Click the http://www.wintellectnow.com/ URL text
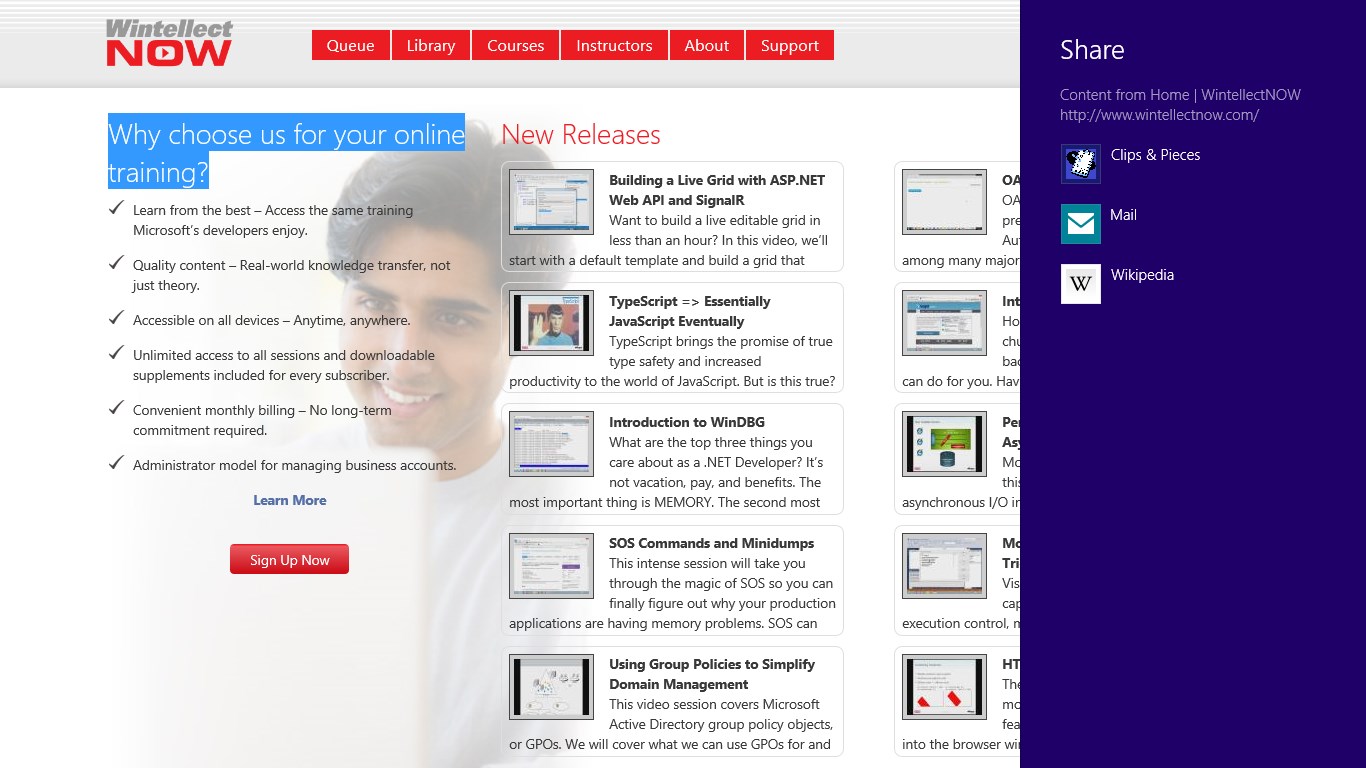The width and height of the screenshot is (1366, 768). coord(1159,115)
